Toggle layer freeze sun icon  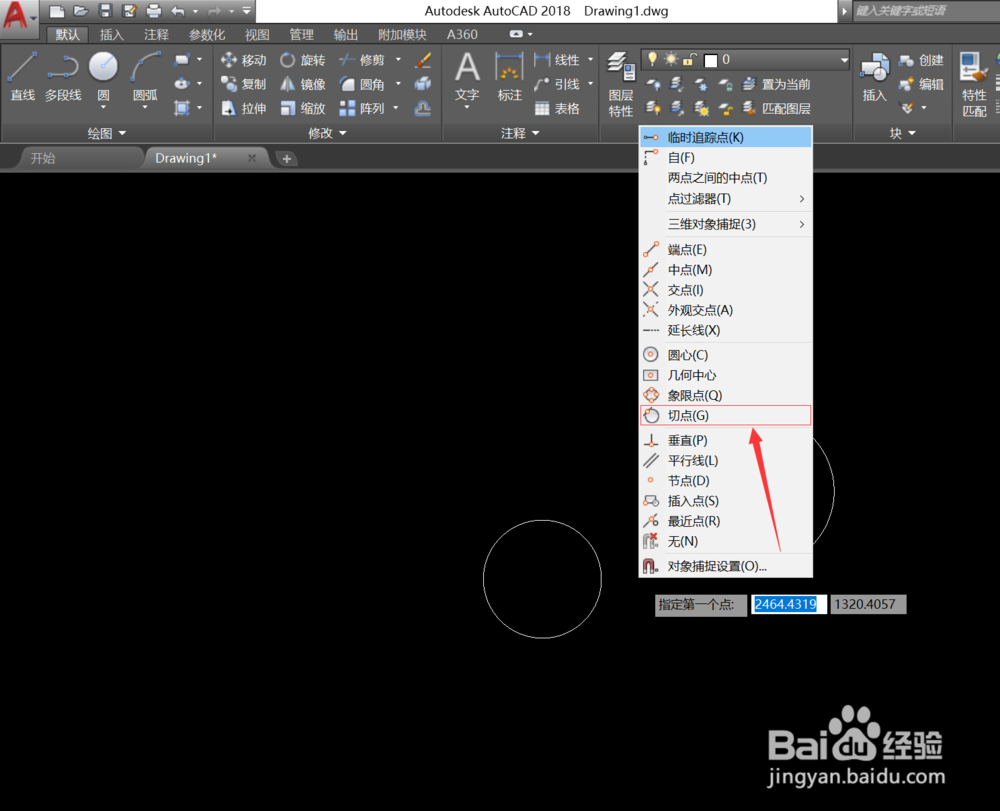point(671,59)
